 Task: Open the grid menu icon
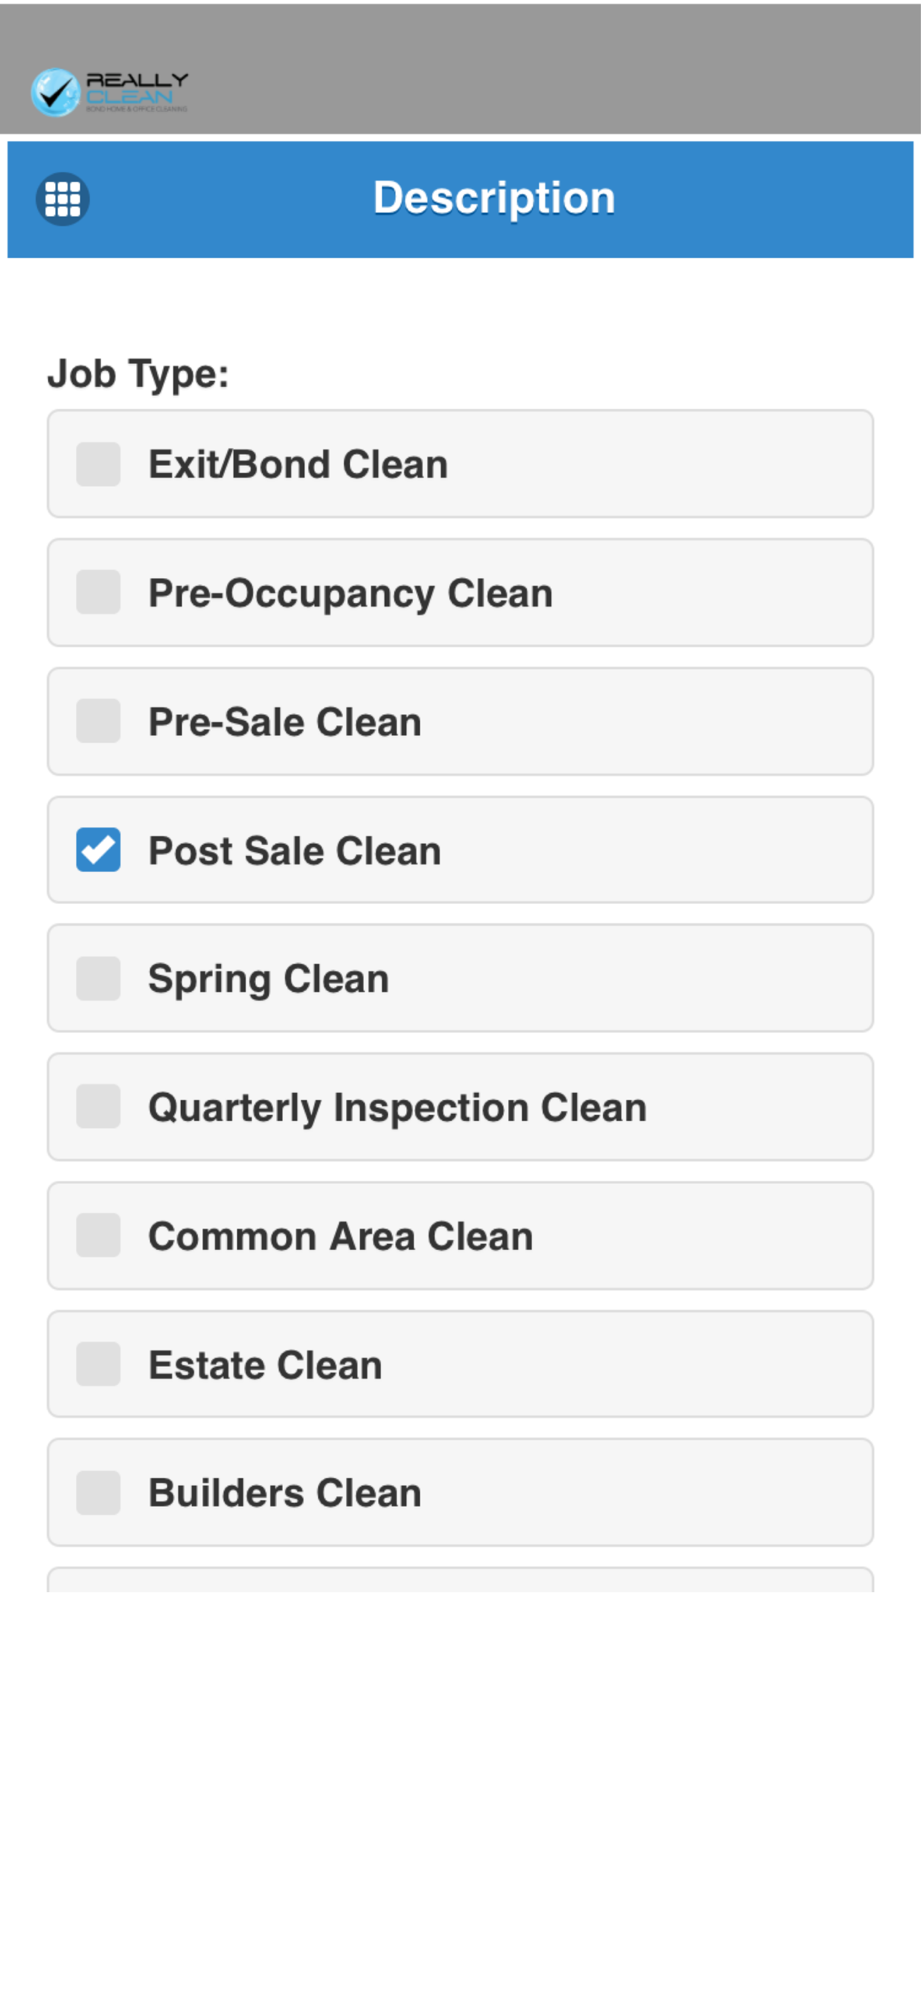coord(62,199)
